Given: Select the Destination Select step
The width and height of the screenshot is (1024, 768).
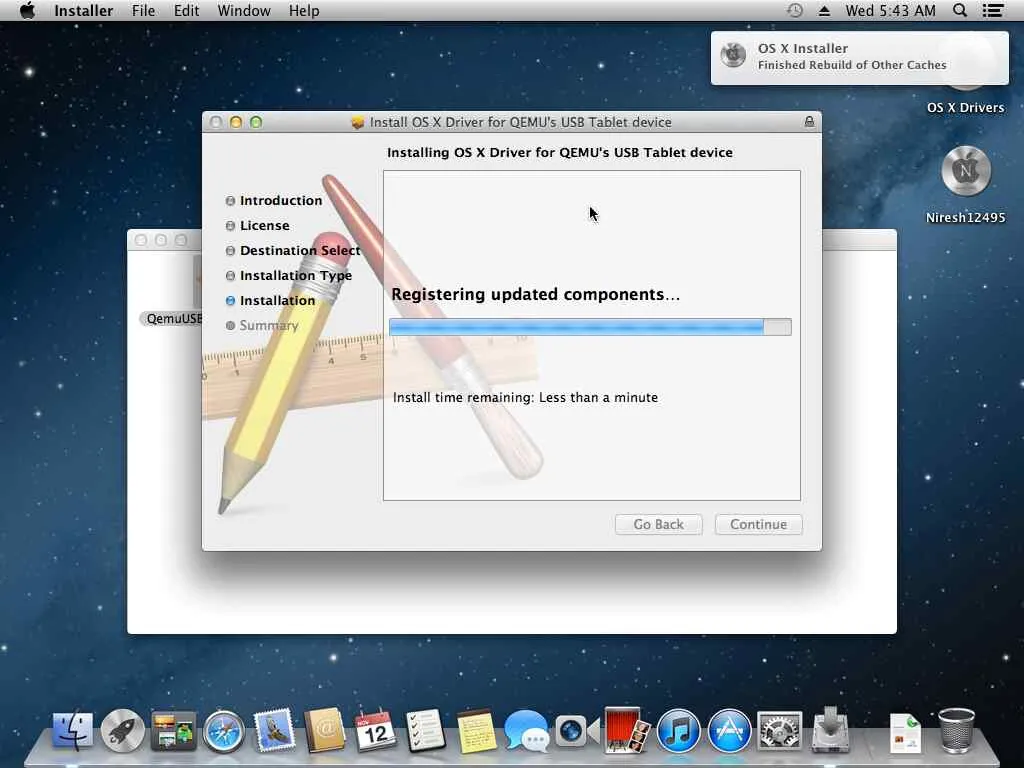Looking at the screenshot, I should pos(300,250).
